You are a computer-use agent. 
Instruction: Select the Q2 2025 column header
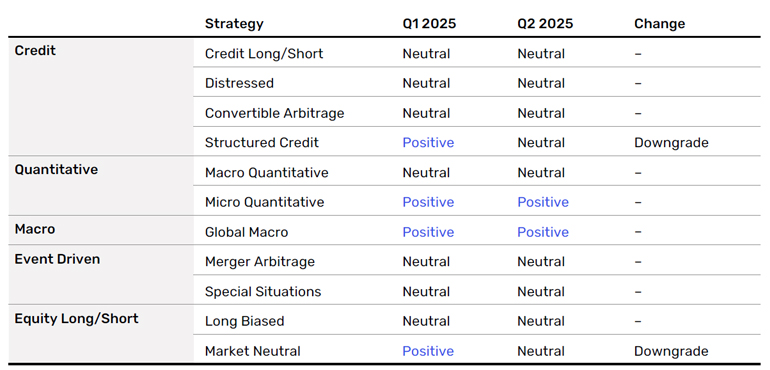[x=545, y=24]
